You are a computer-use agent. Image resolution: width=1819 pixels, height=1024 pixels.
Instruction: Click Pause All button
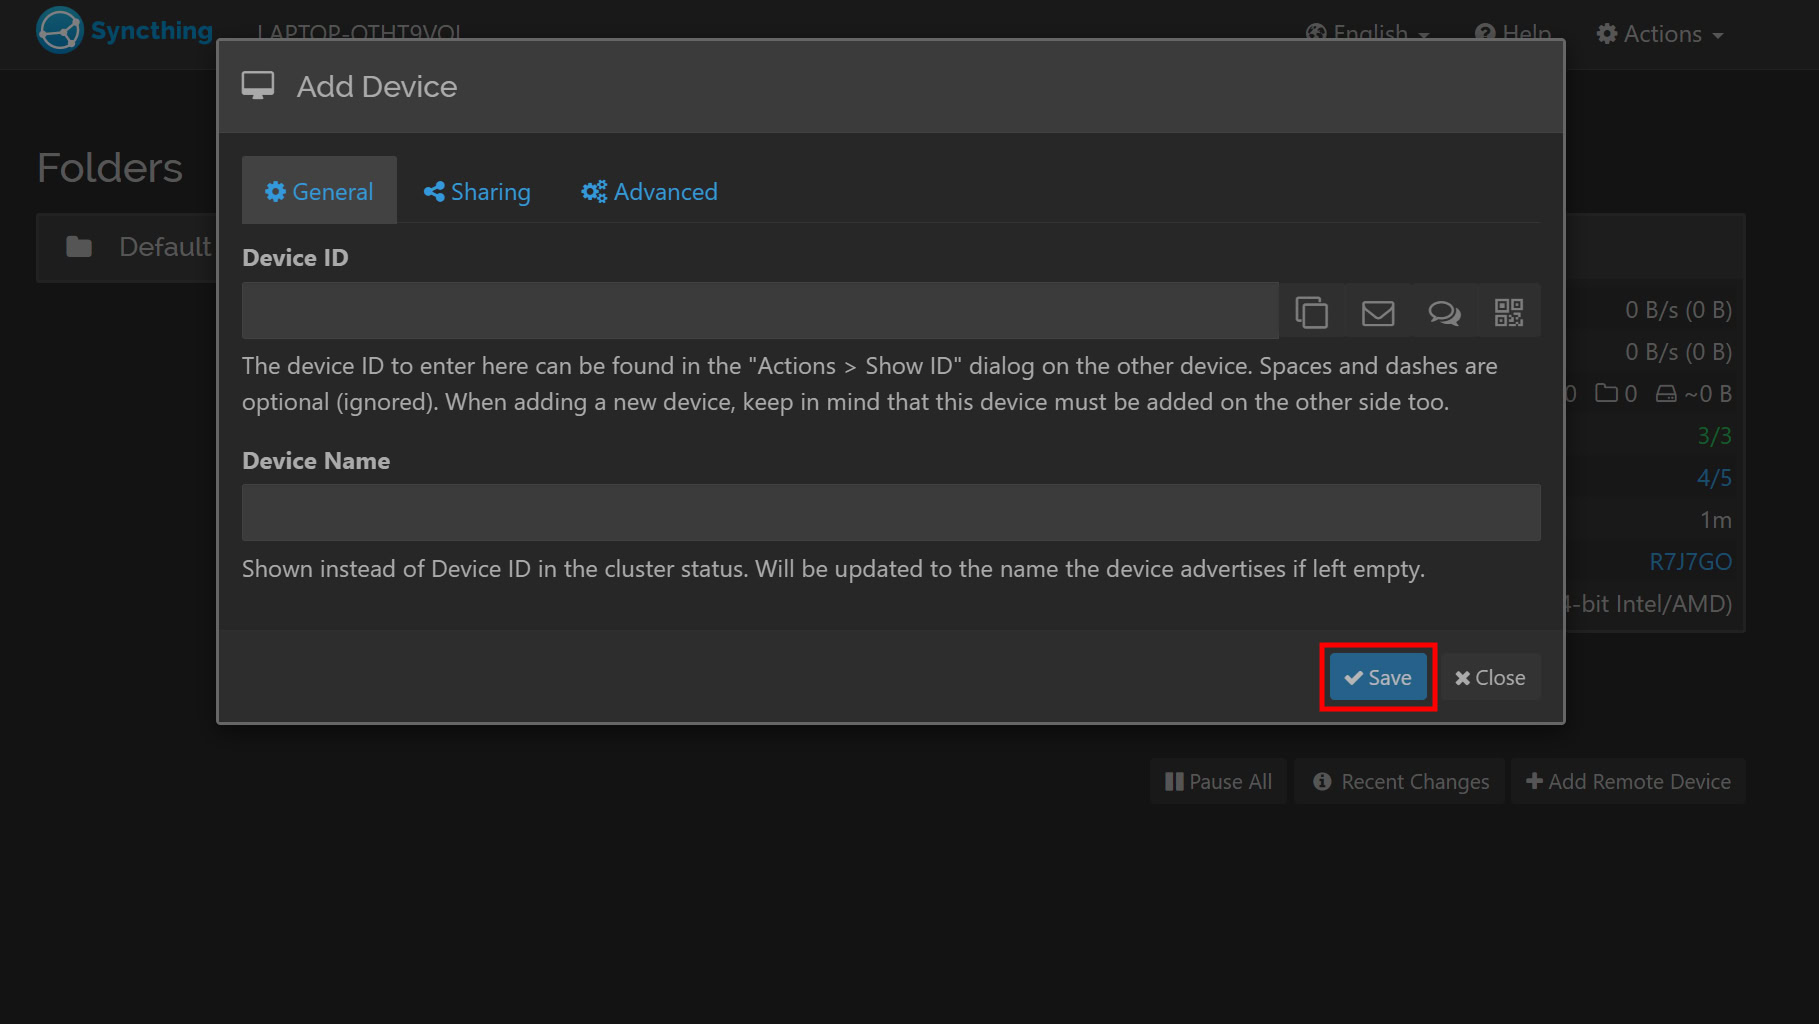click(1218, 782)
